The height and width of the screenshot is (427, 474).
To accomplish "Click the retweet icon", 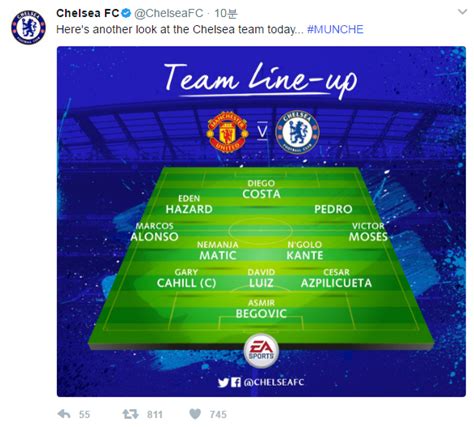I will click(130, 414).
